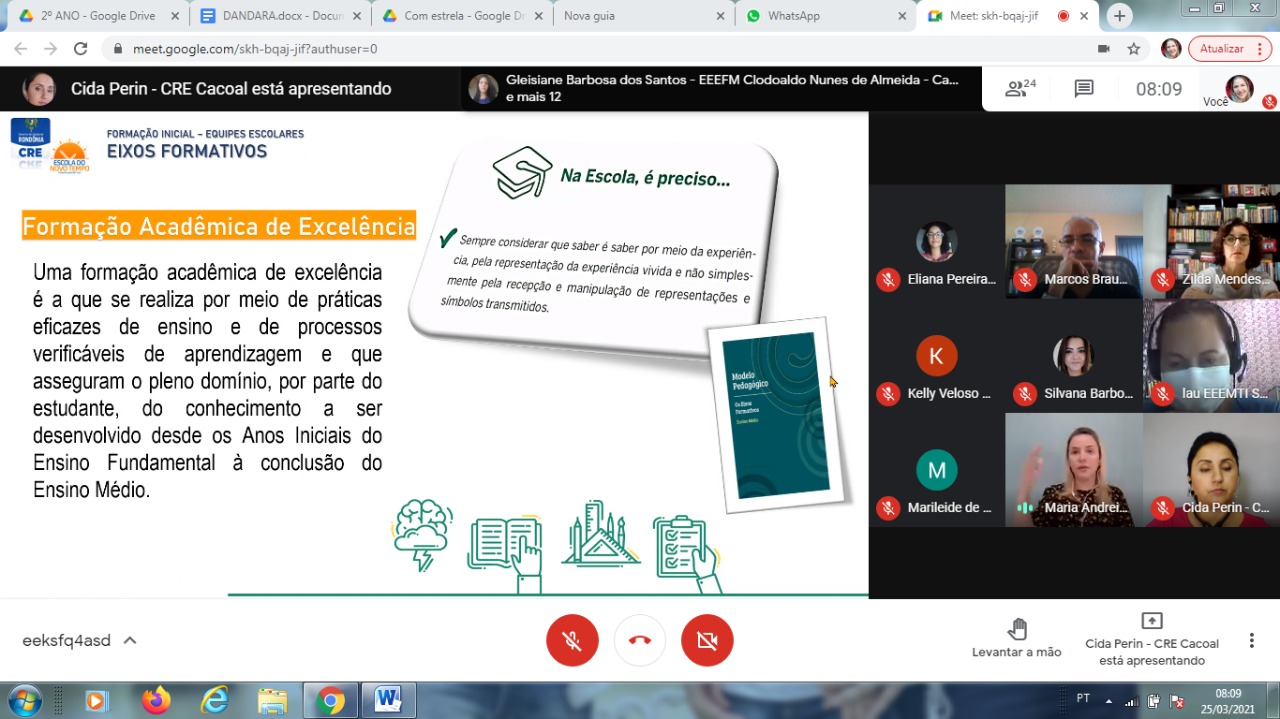
Task: Select Marileide's participant tile
Action: click(937, 470)
